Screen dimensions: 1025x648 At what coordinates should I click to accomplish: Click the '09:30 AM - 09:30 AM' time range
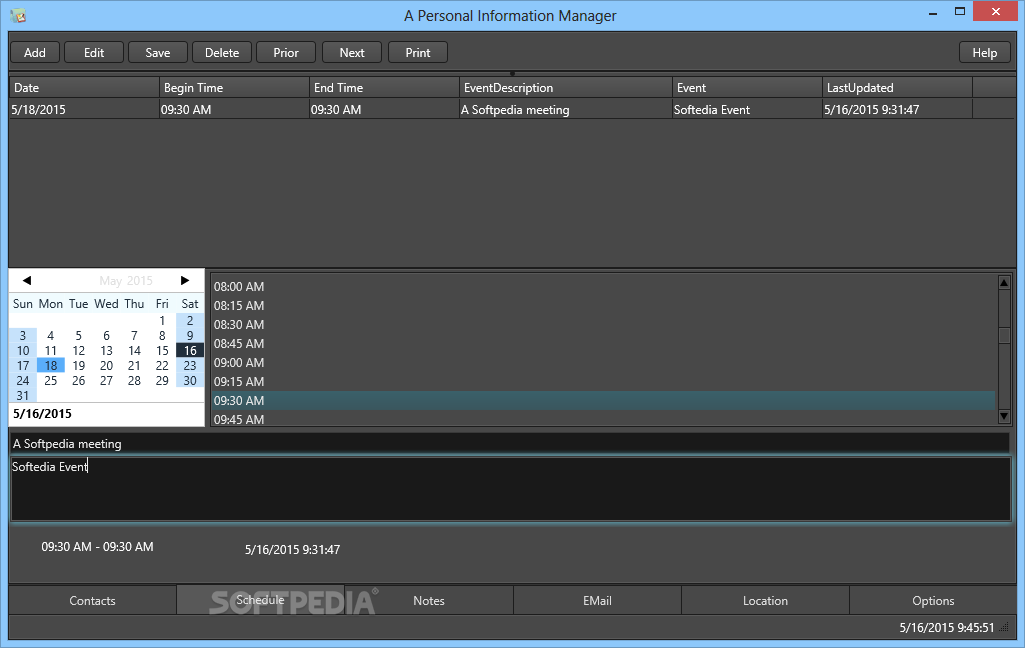tap(97, 547)
